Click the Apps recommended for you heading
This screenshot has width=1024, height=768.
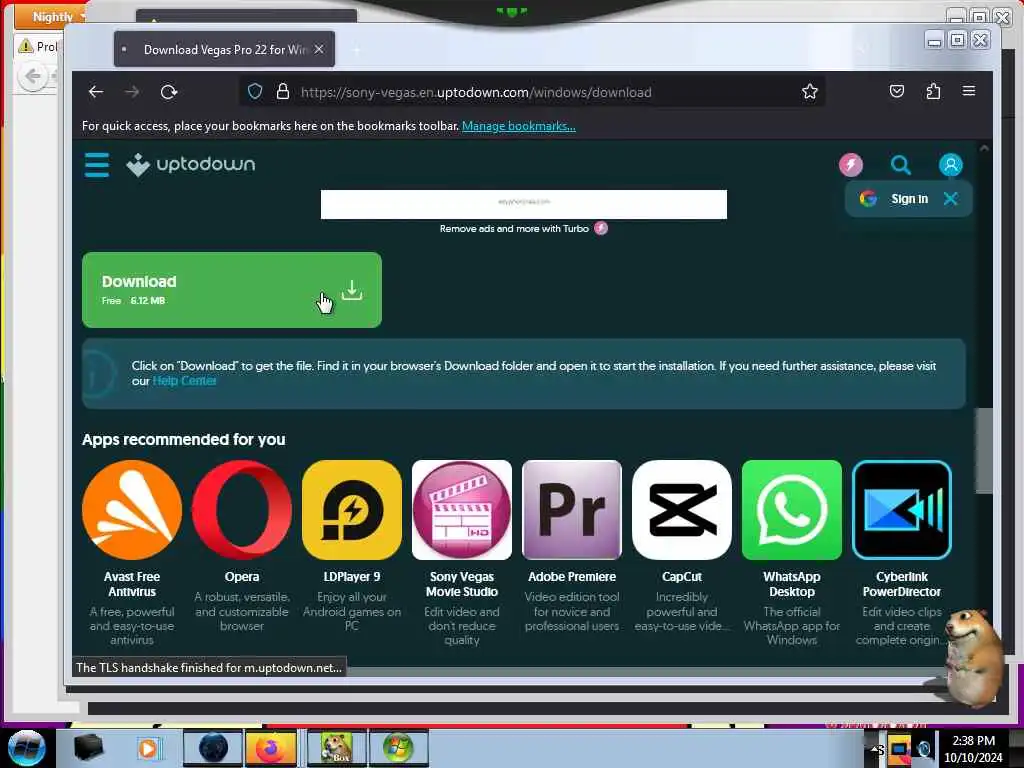coord(184,440)
